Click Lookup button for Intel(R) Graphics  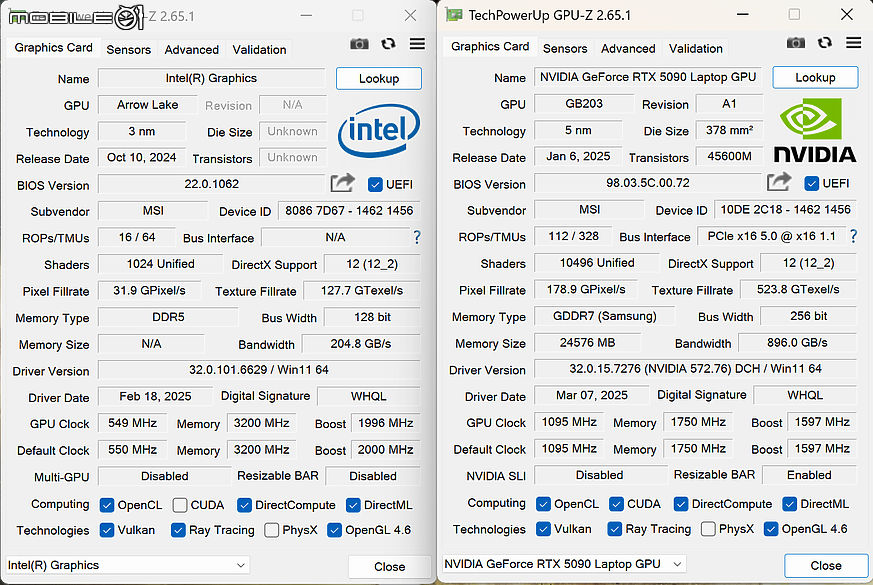tap(379, 78)
